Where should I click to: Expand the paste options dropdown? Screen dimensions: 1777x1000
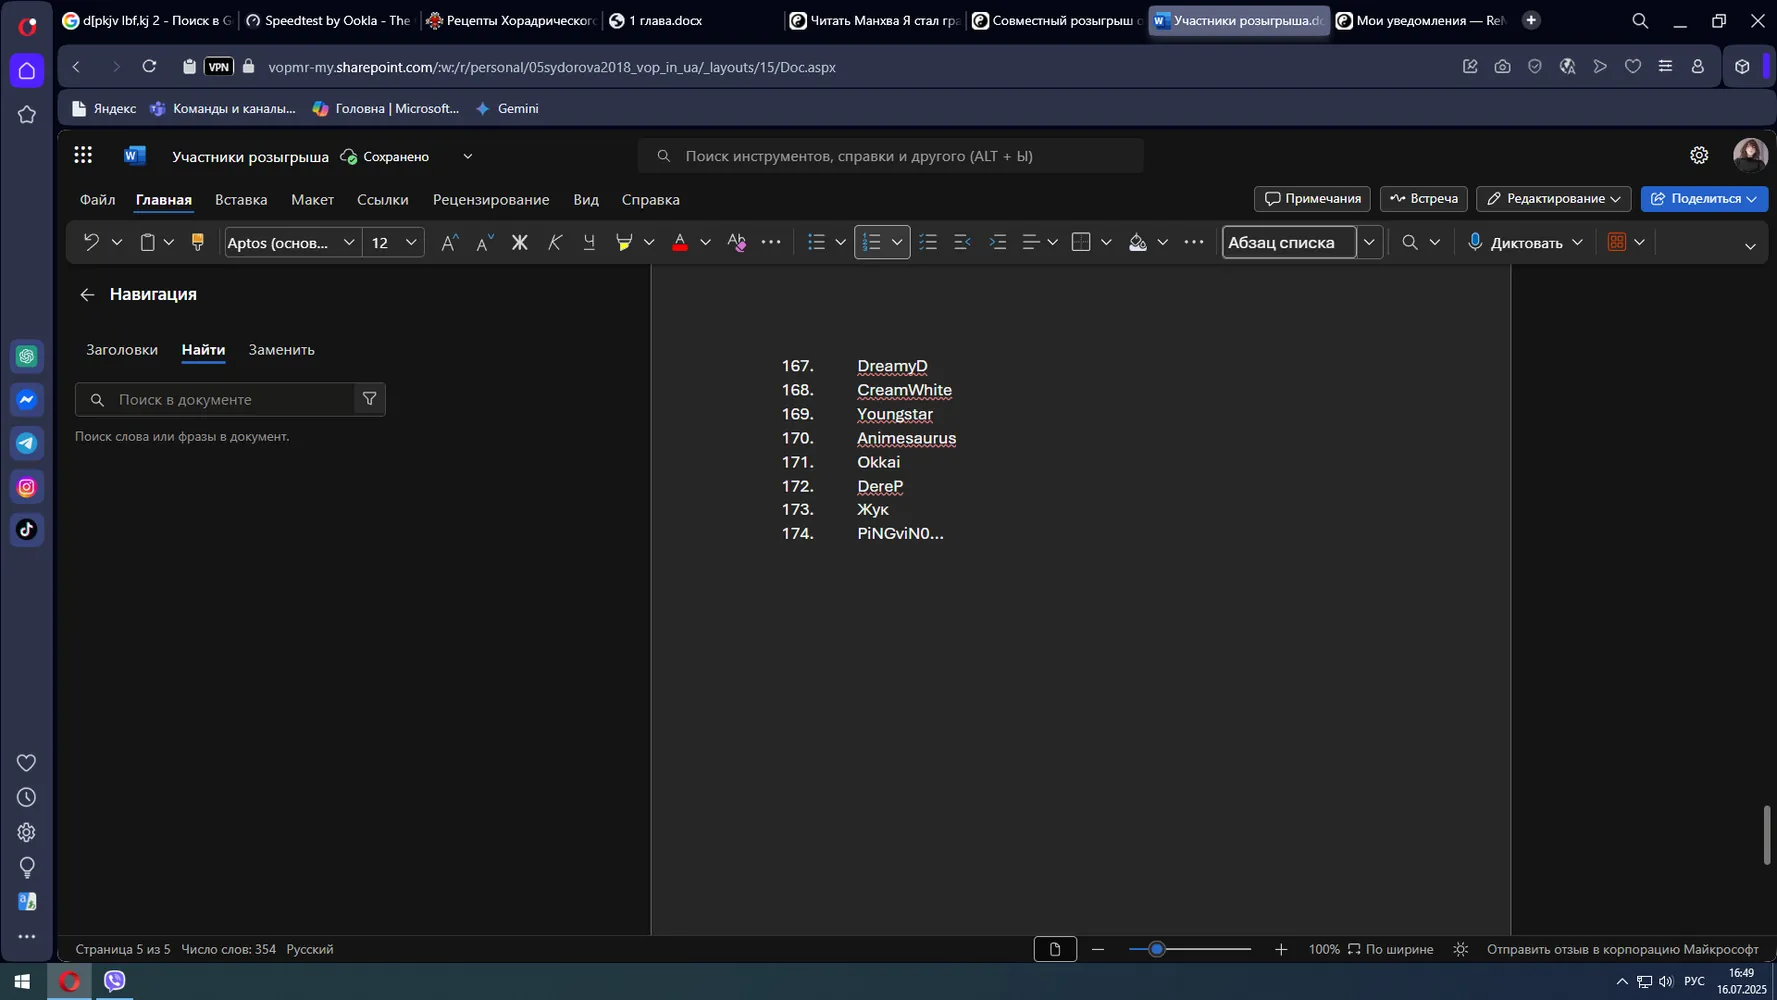pos(169,242)
